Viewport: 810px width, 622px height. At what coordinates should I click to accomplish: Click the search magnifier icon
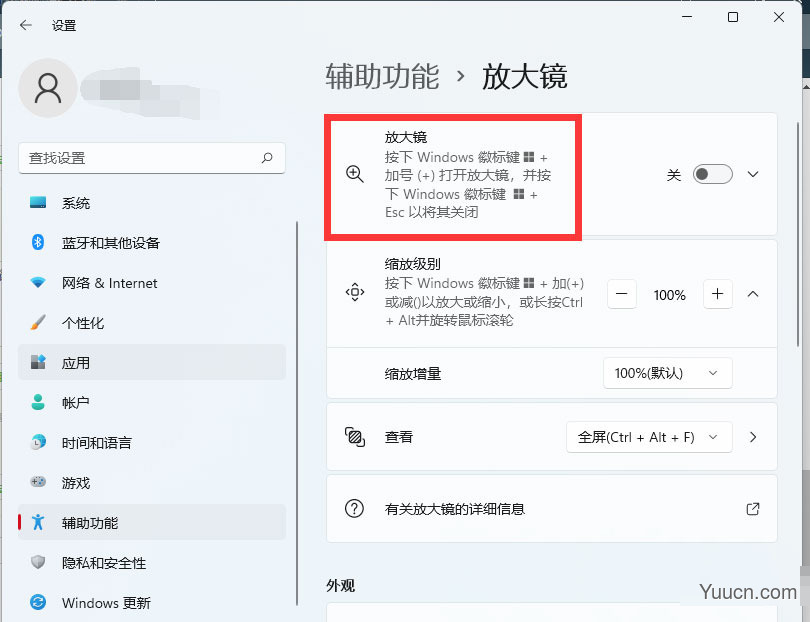(x=267, y=158)
